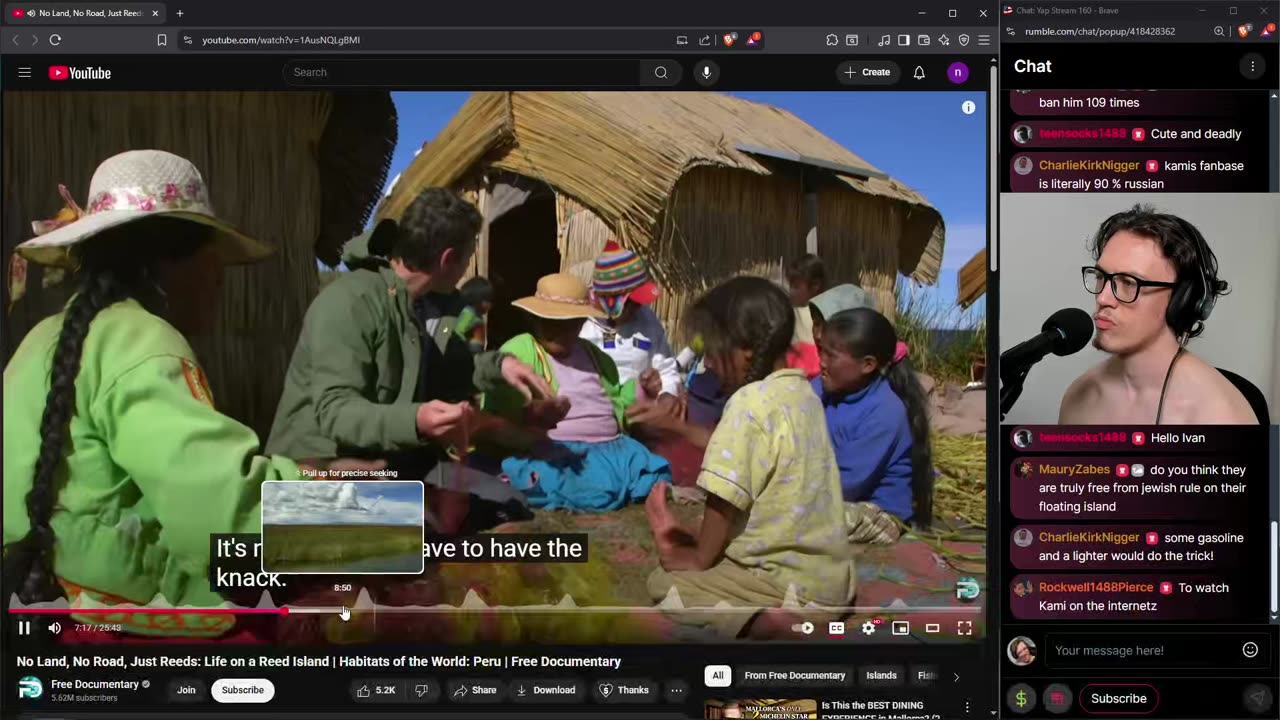Send Thanks to the creator
The width and height of the screenshot is (1280, 720).
pos(624,690)
